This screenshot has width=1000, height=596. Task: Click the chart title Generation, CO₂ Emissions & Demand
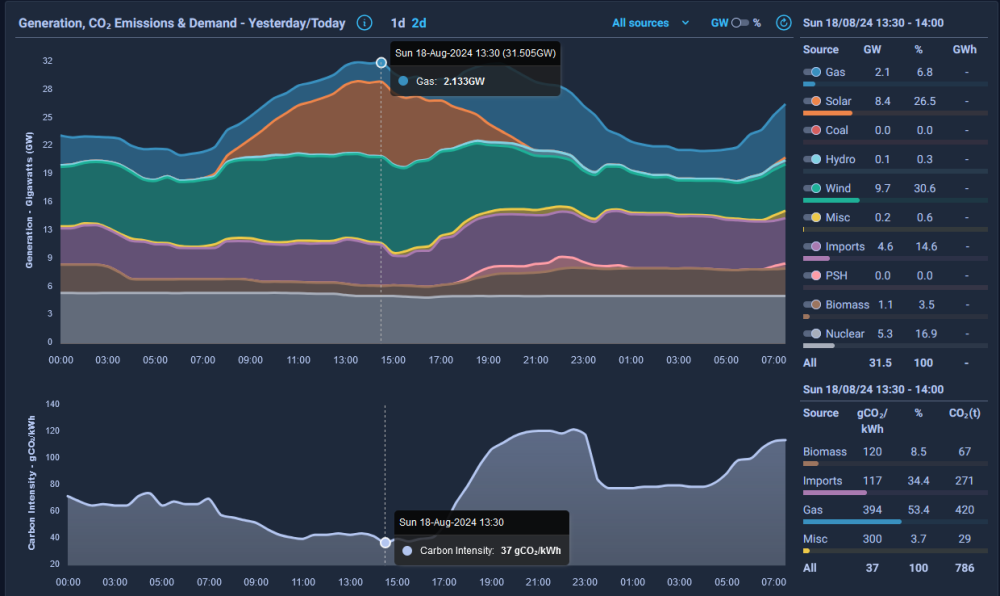point(182,23)
